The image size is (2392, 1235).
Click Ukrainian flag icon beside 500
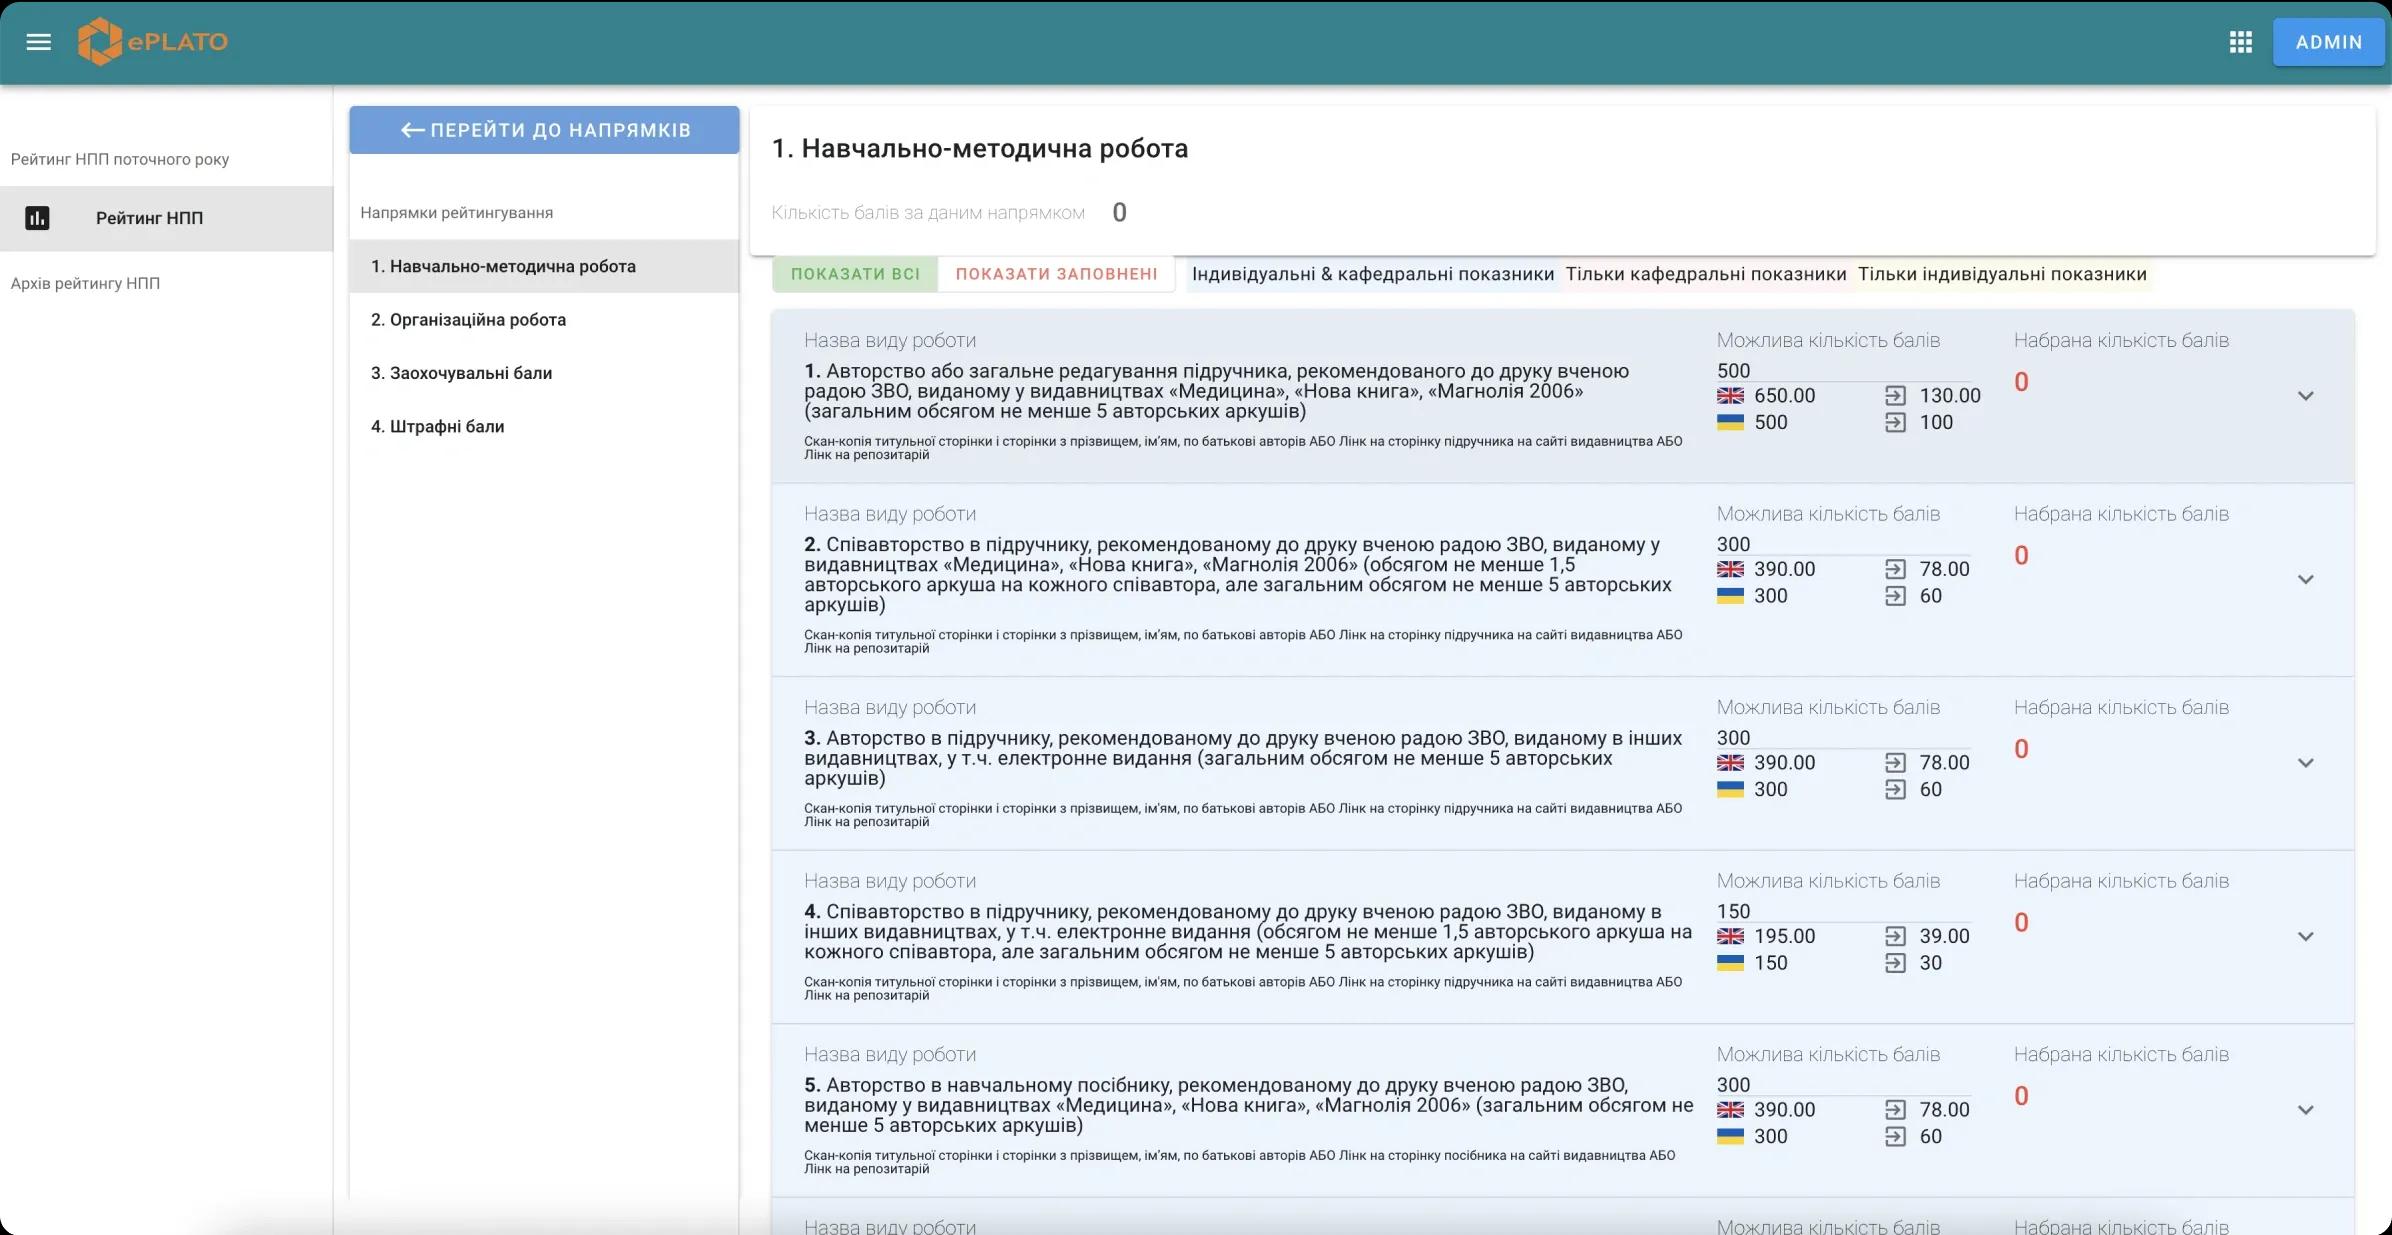coord(1730,423)
